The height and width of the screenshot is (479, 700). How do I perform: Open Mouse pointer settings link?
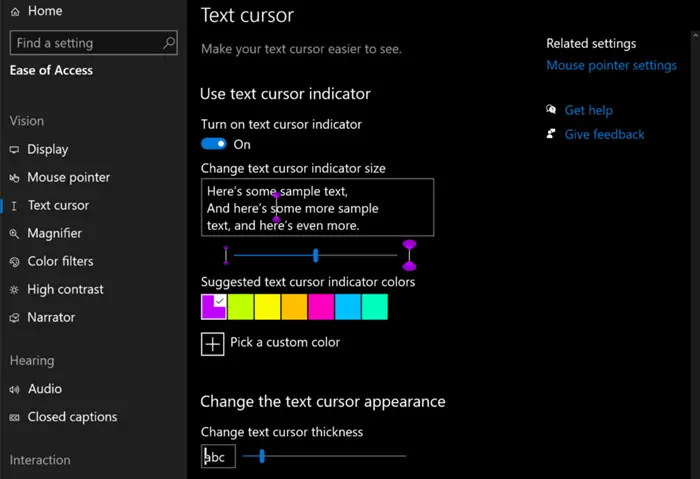(611, 66)
